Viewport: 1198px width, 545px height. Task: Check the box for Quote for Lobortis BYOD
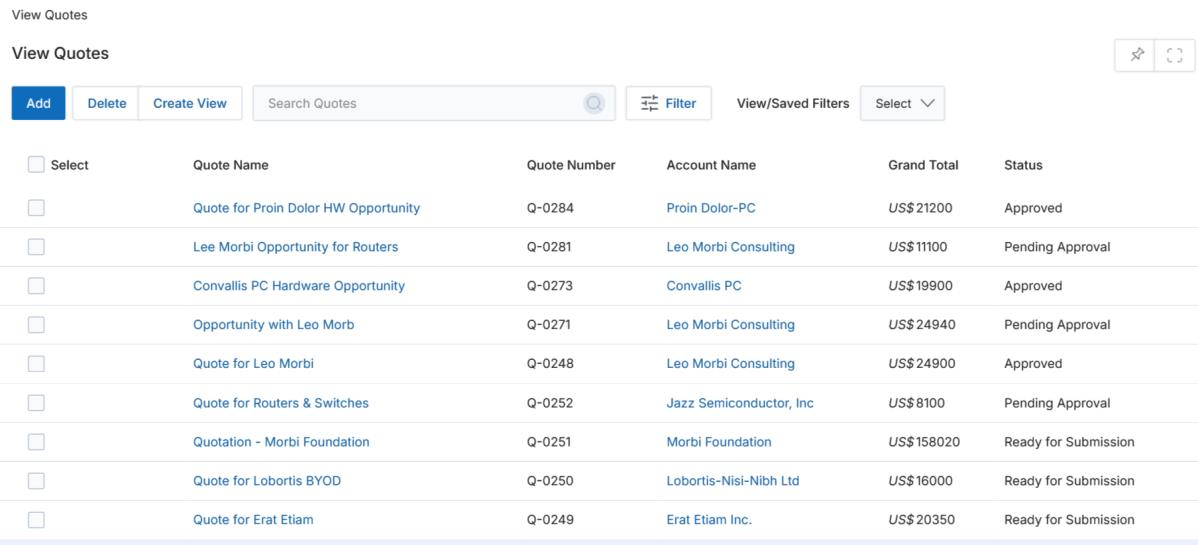[x=36, y=481]
